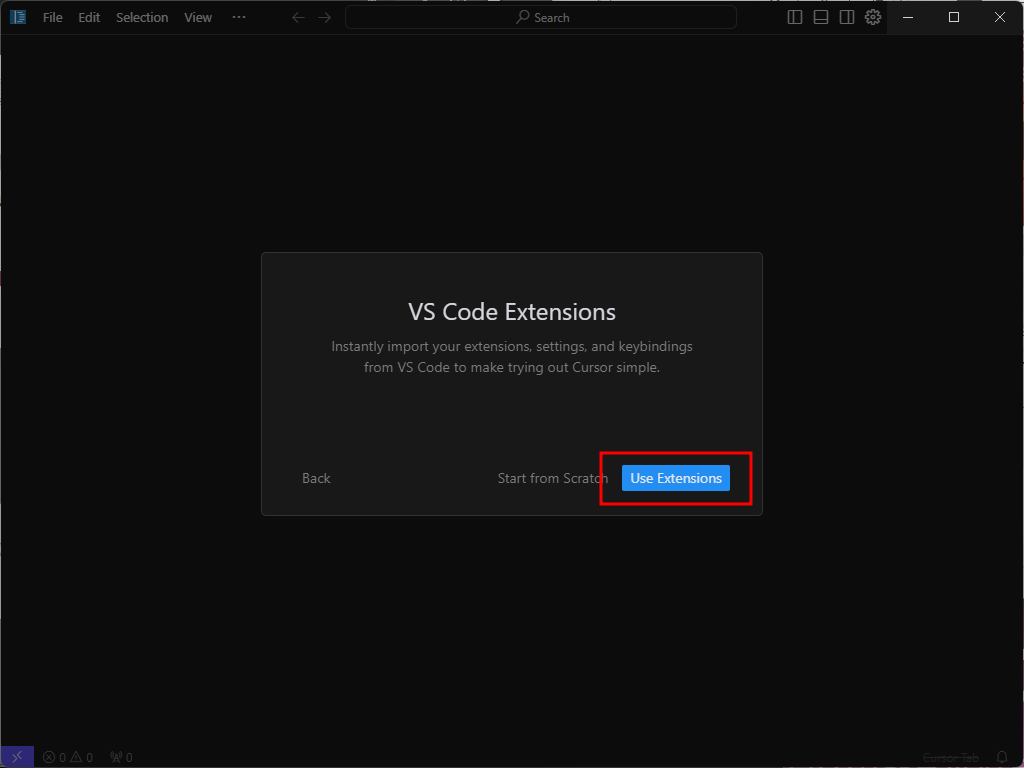This screenshot has width=1024, height=768.
Task: Click Cursor Tab in status bar
Action: 951,758
